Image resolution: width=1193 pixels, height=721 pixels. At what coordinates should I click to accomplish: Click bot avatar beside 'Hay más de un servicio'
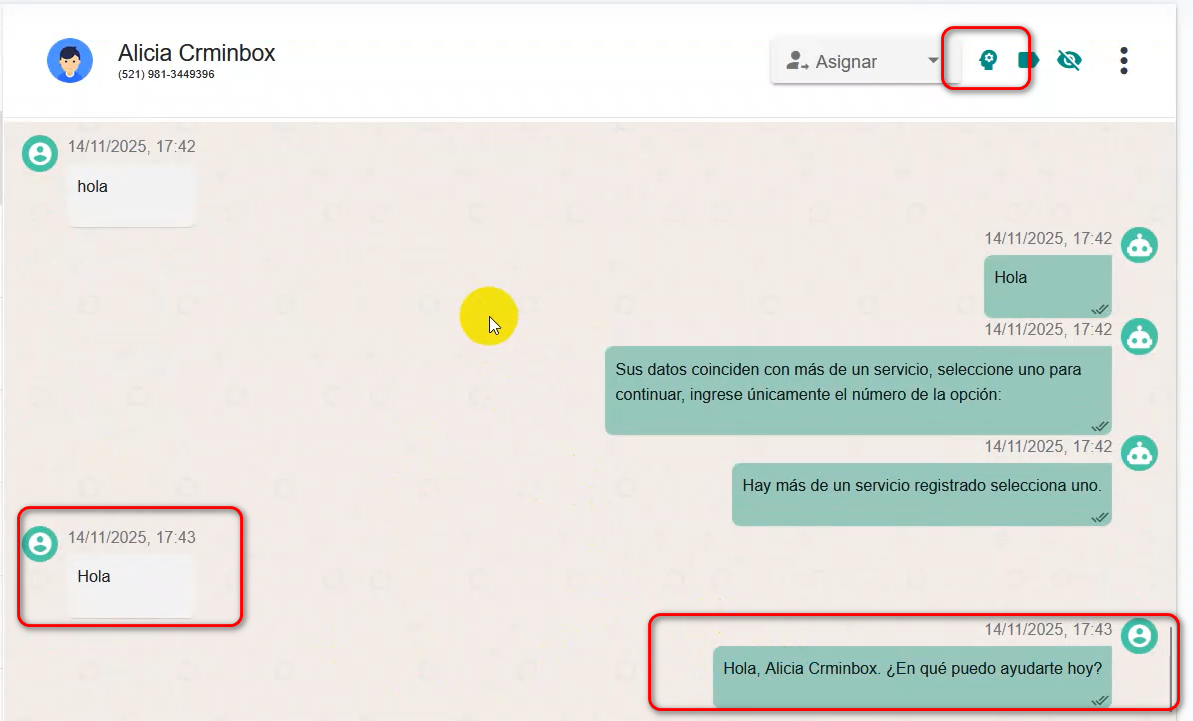click(x=1139, y=452)
